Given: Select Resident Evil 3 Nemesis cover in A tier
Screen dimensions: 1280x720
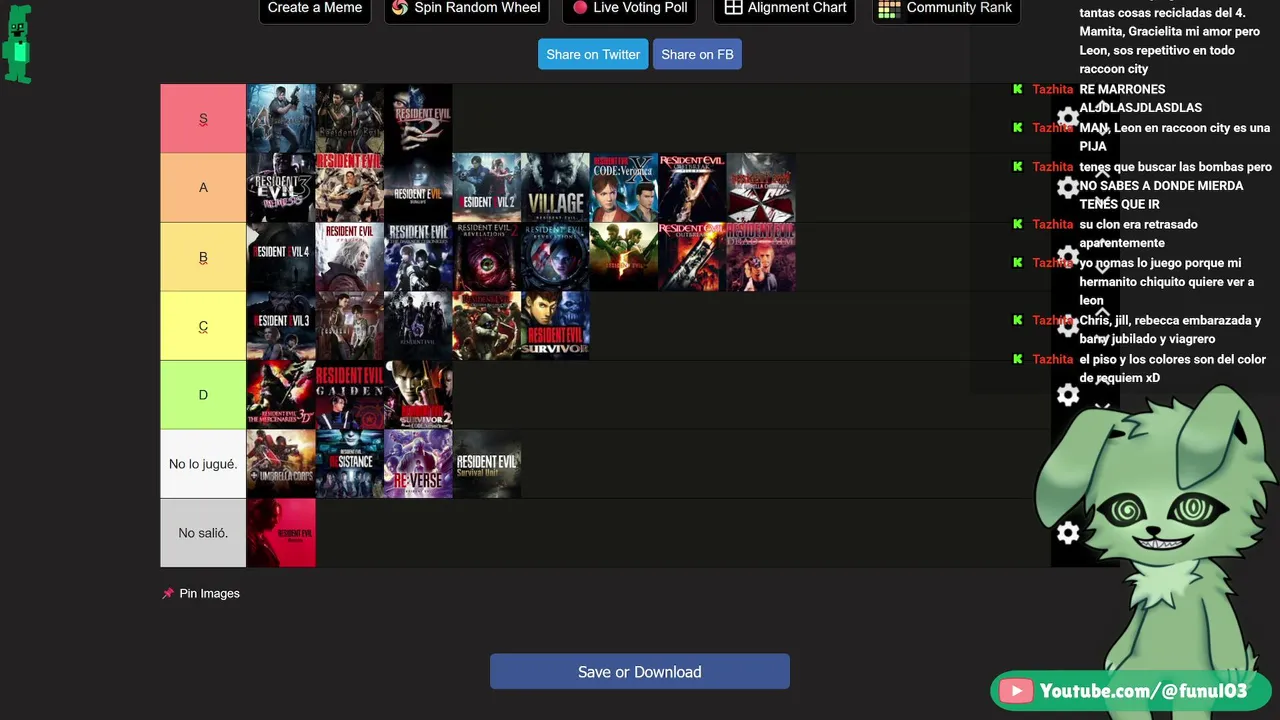Looking at the screenshot, I should tap(281, 188).
